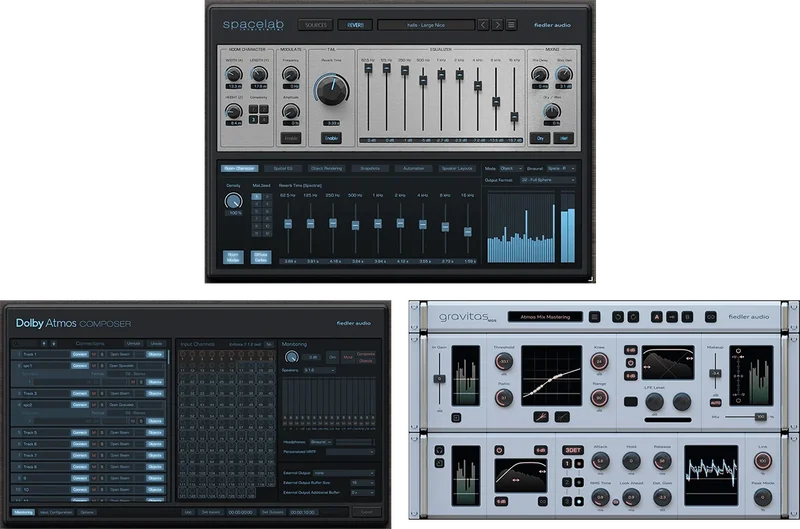The image size is (800, 529).
Task: Open External Output Buffer Size dropdown
Action: coord(362,483)
